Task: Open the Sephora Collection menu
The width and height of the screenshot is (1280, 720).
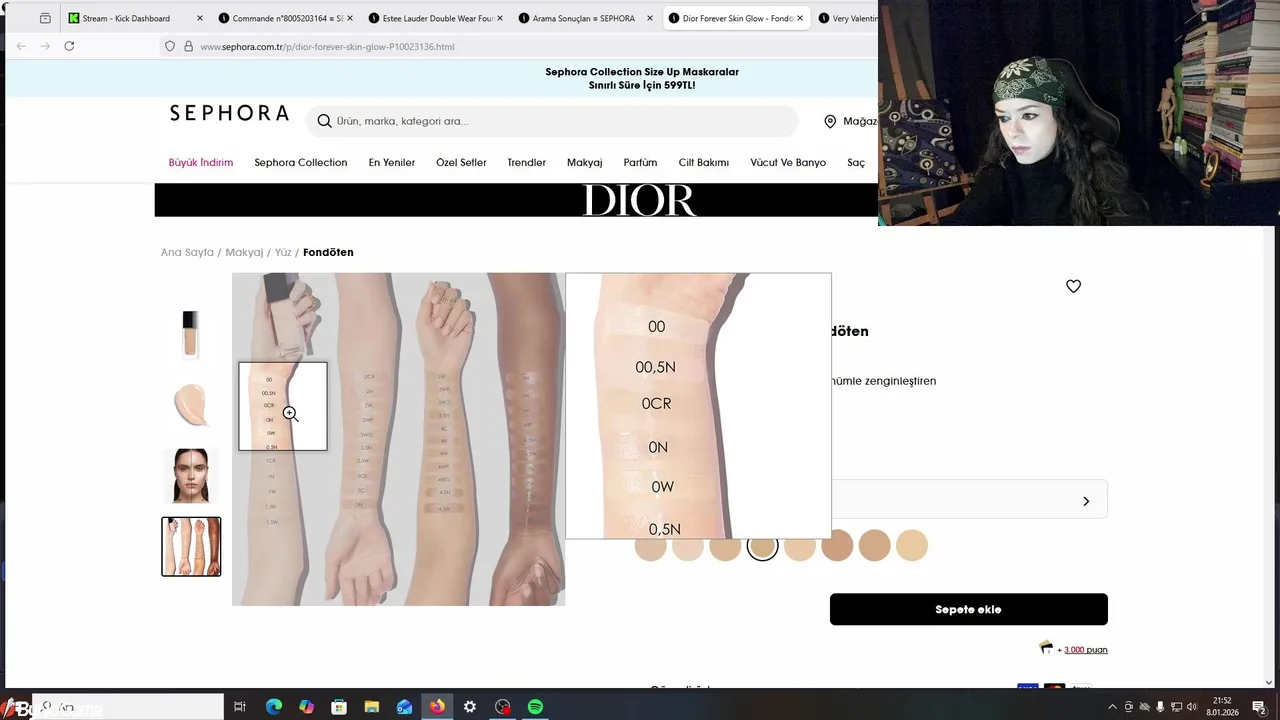Action: (x=301, y=162)
